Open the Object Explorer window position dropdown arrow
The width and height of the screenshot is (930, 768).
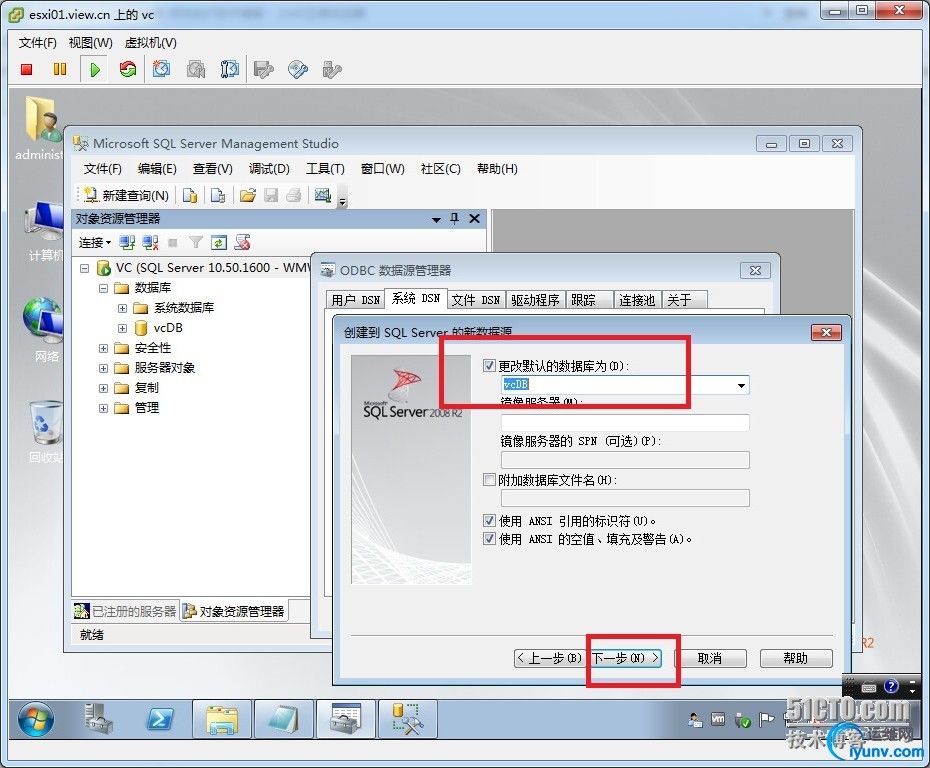tap(436, 219)
